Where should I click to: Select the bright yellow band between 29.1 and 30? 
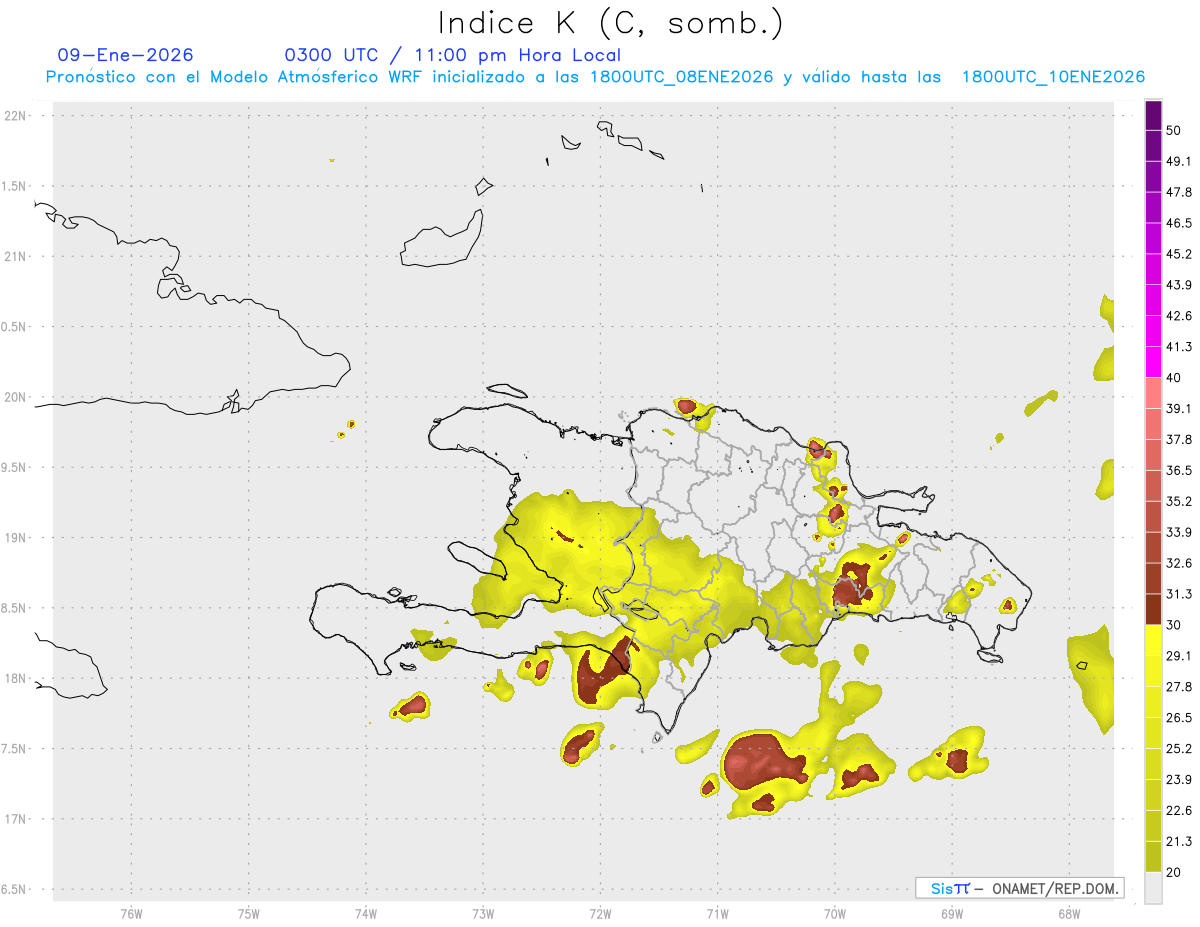click(x=1154, y=641)
